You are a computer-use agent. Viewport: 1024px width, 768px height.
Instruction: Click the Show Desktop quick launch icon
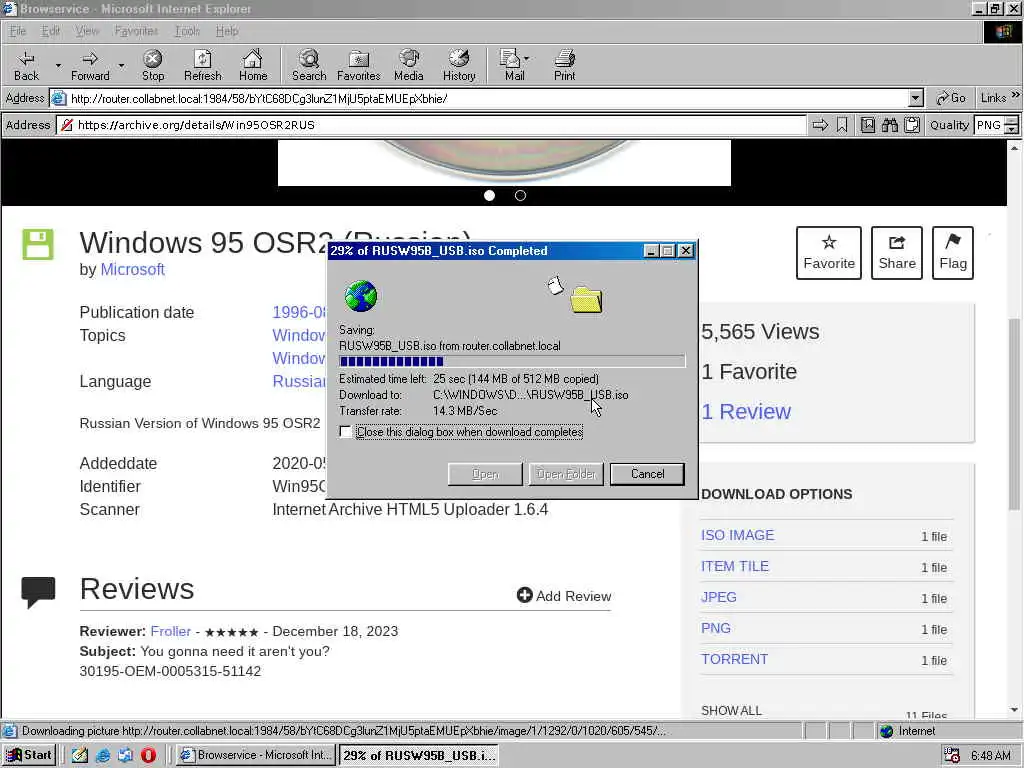pyautogui.click(x=80, y=755)
